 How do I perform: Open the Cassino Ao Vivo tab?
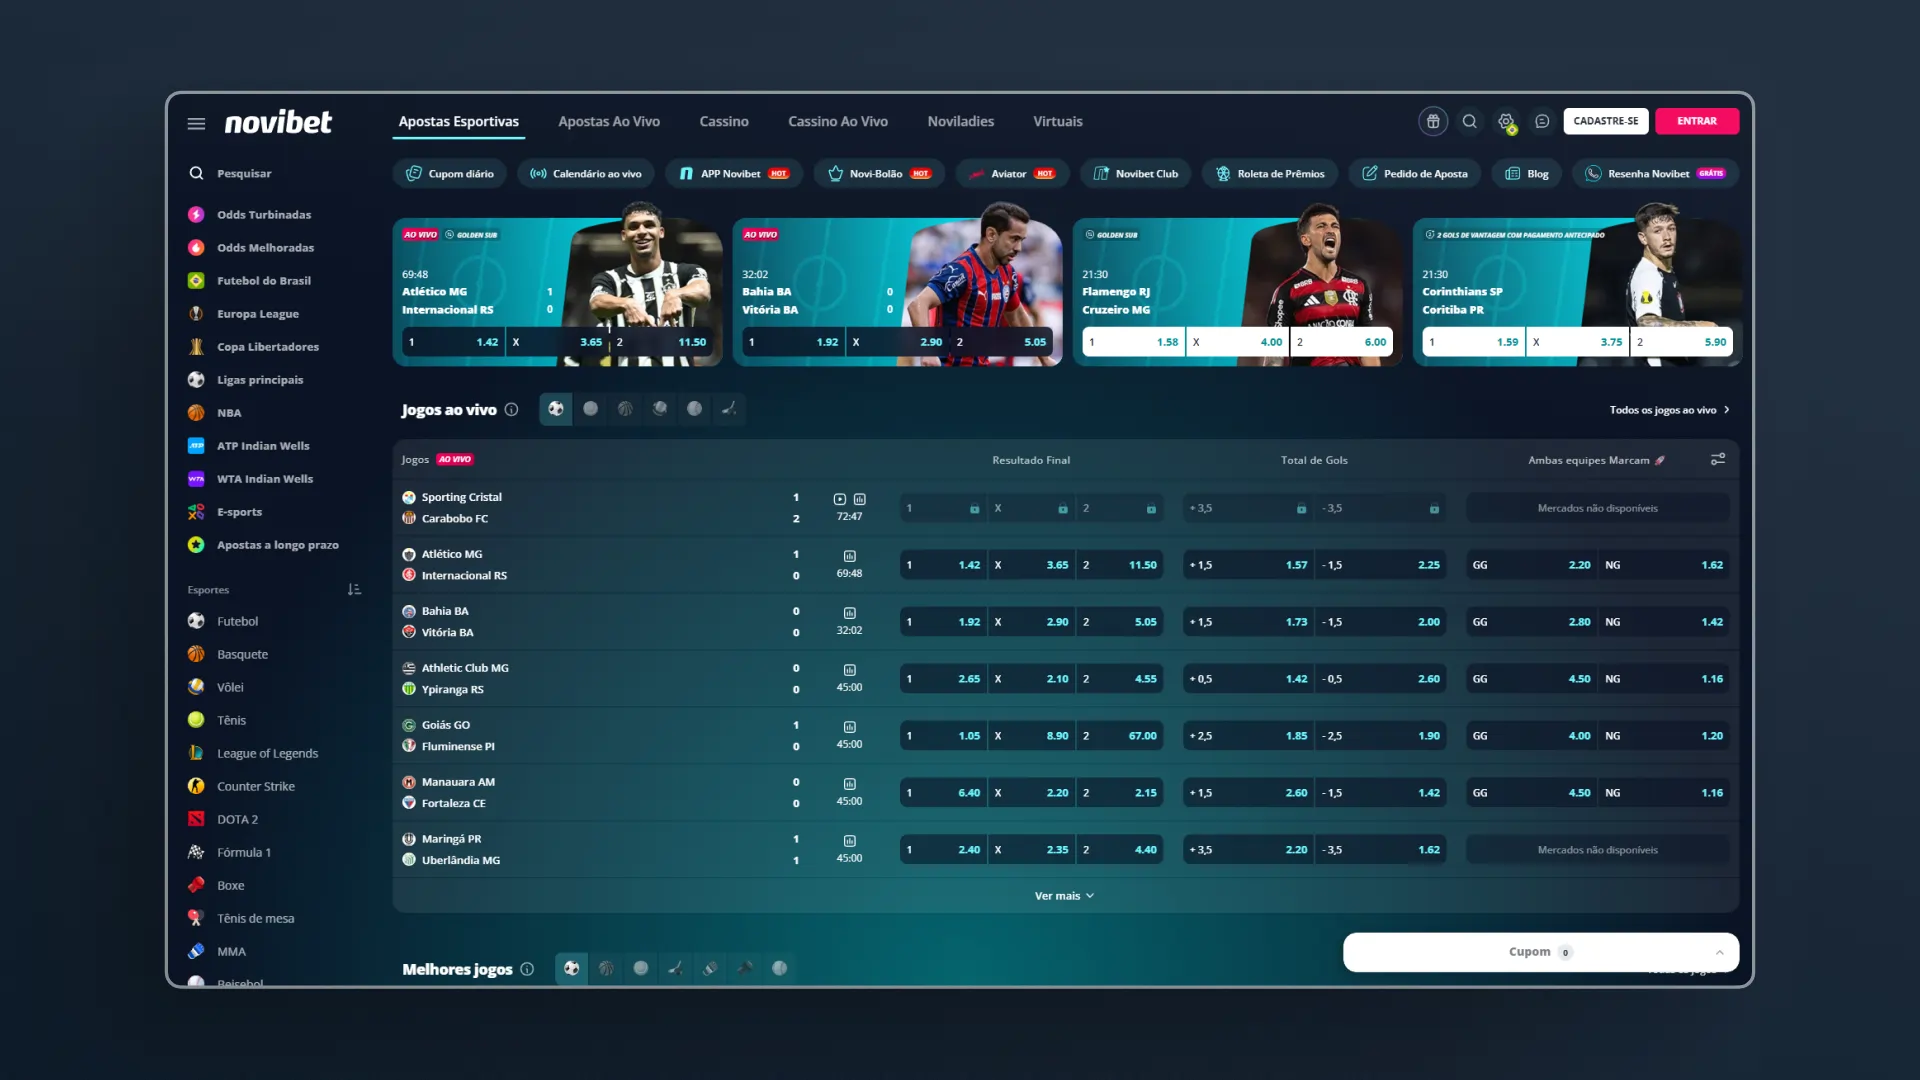(x=837, y=122)
